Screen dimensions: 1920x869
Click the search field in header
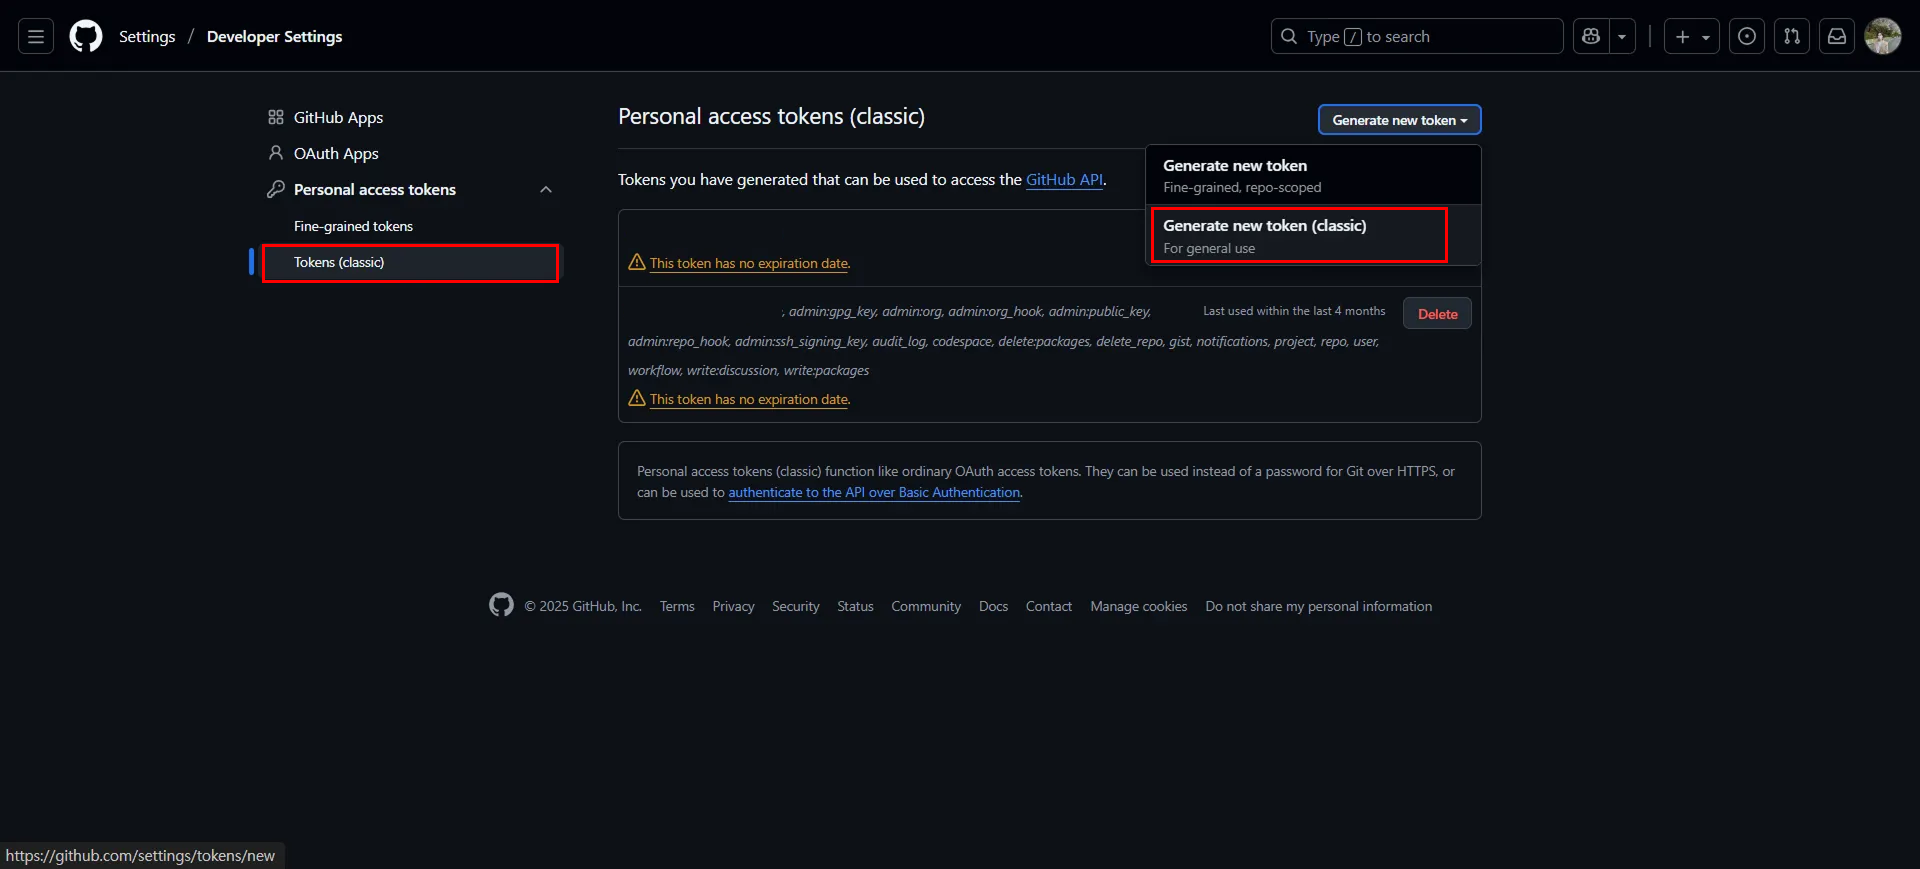point(1417,37)
